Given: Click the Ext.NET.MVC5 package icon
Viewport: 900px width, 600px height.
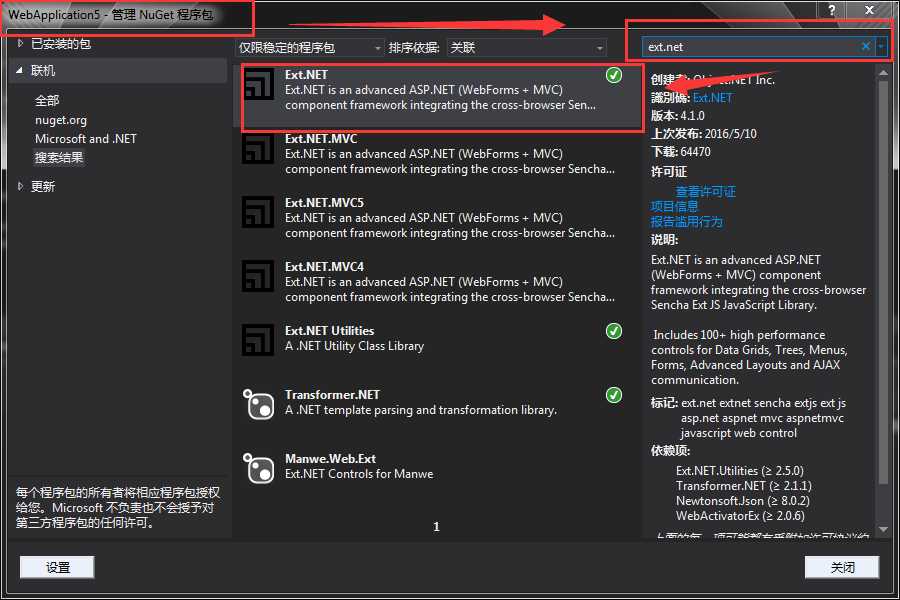Looking at the screenshot, I should pos(258,212).
